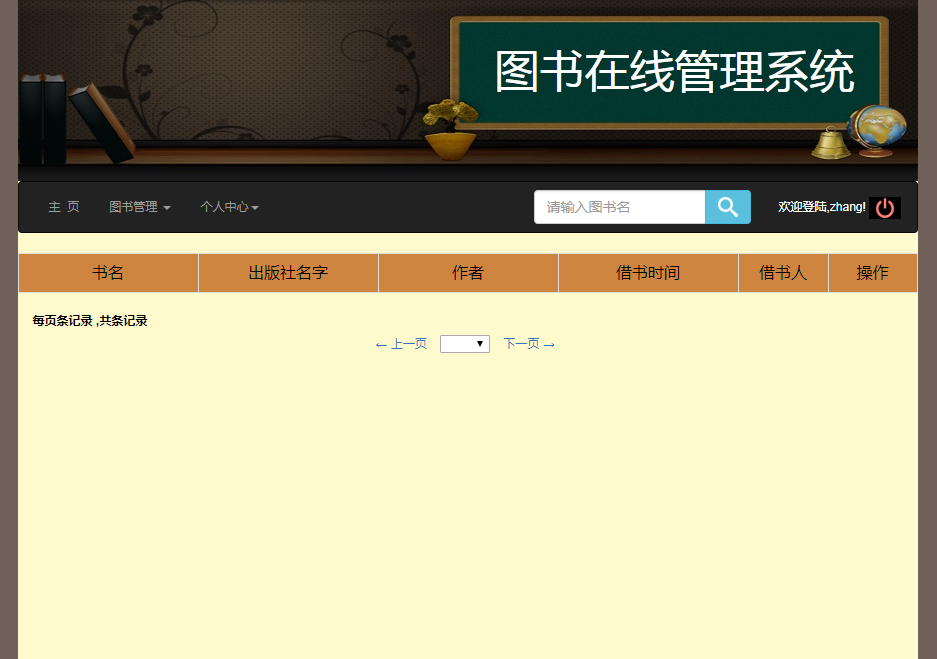Viewport: 937px width, 659px height.
Task: Click the 欢迎登陆,zhang! greeting text
Action: tap(822, 207)
